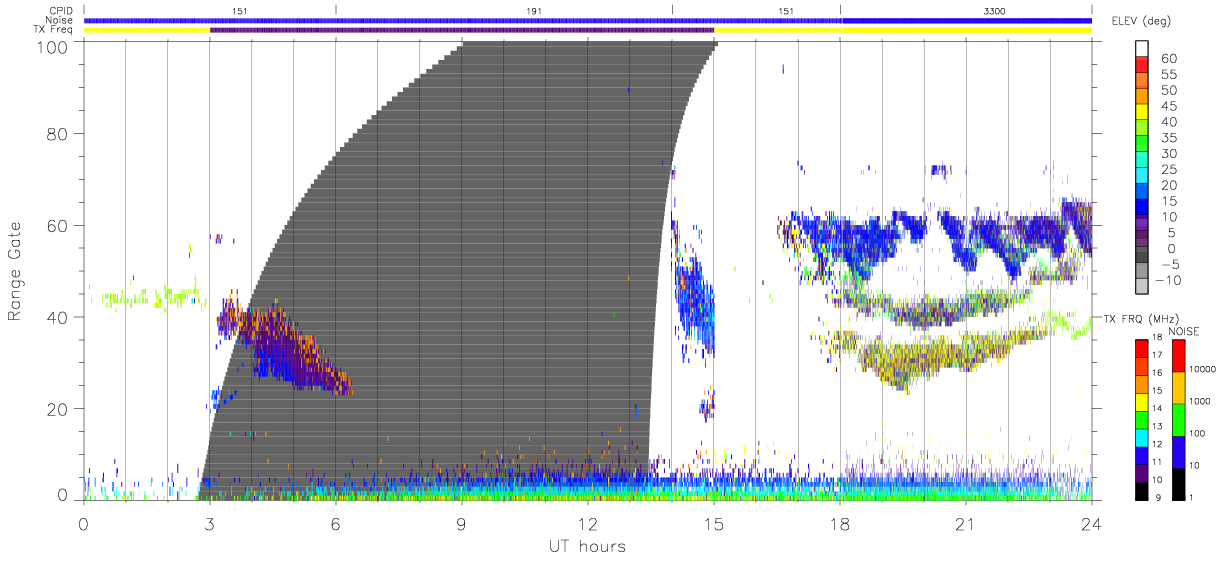Click the "-10" label on ELEV scale
This screenshot has height=567, width=1228.
coord(1167,280)
